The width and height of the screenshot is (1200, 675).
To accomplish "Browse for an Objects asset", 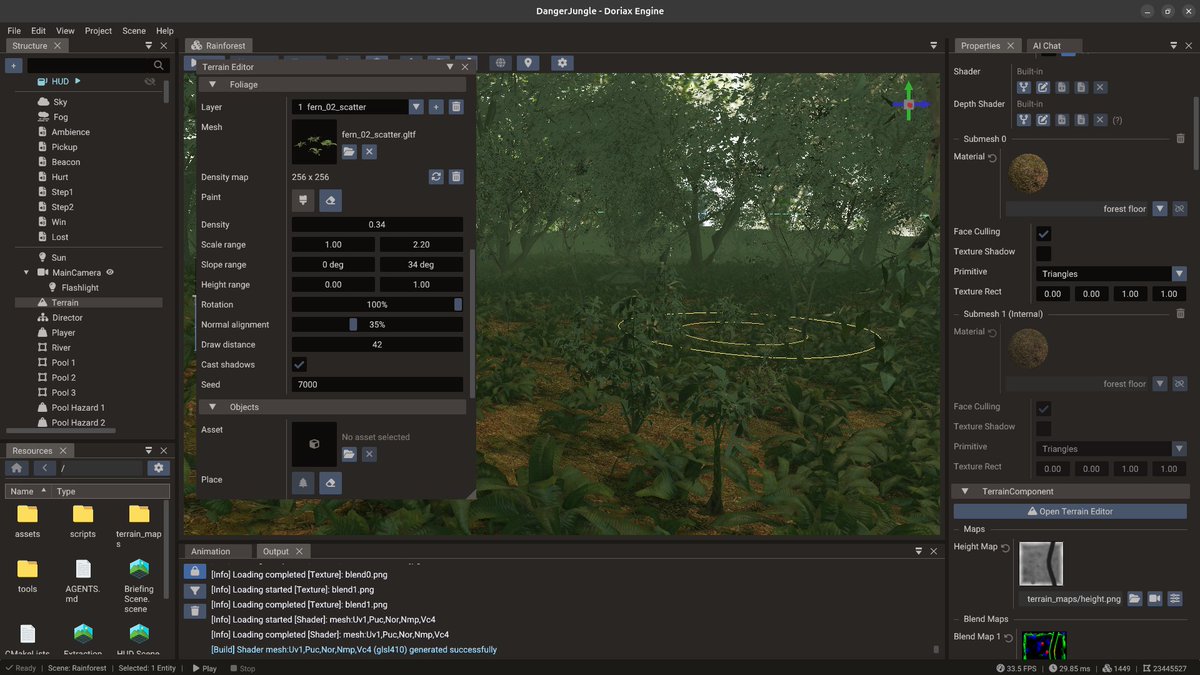I will point(349,454).
